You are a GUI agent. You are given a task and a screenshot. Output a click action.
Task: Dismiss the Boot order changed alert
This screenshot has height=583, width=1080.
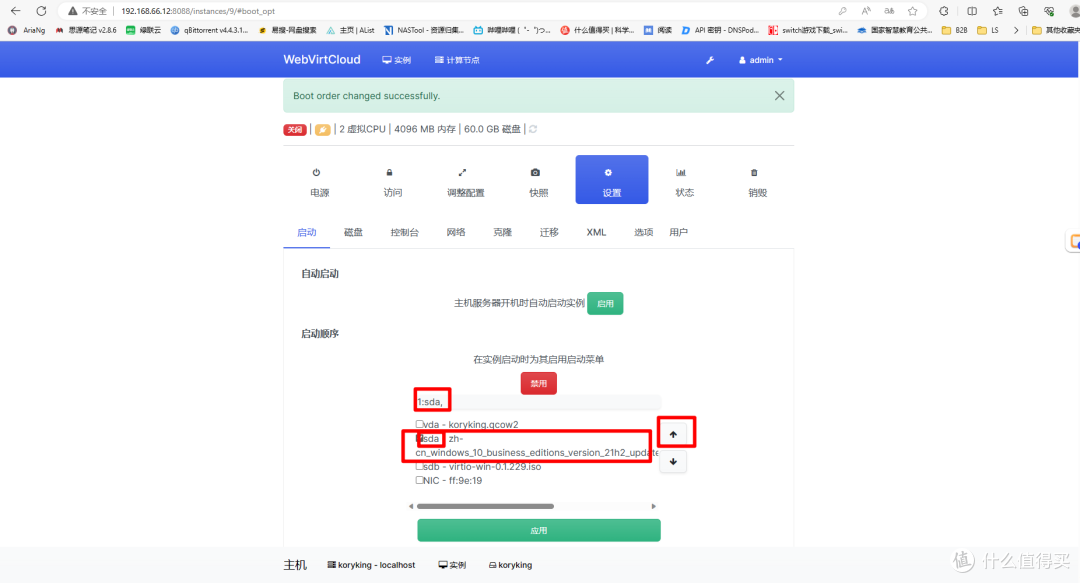coord(779,96)
